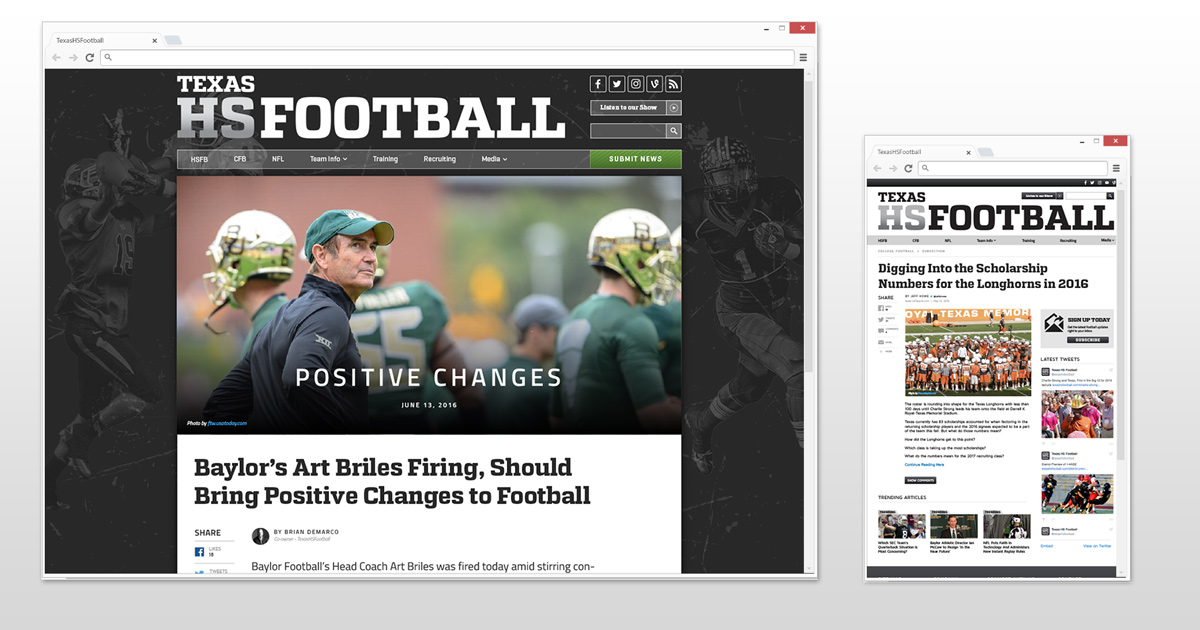Screen dimensions: 1200x630
Task: Click SHOW COMMENTS button in small window
Action: pyautogui.click(x=920, y=480)
